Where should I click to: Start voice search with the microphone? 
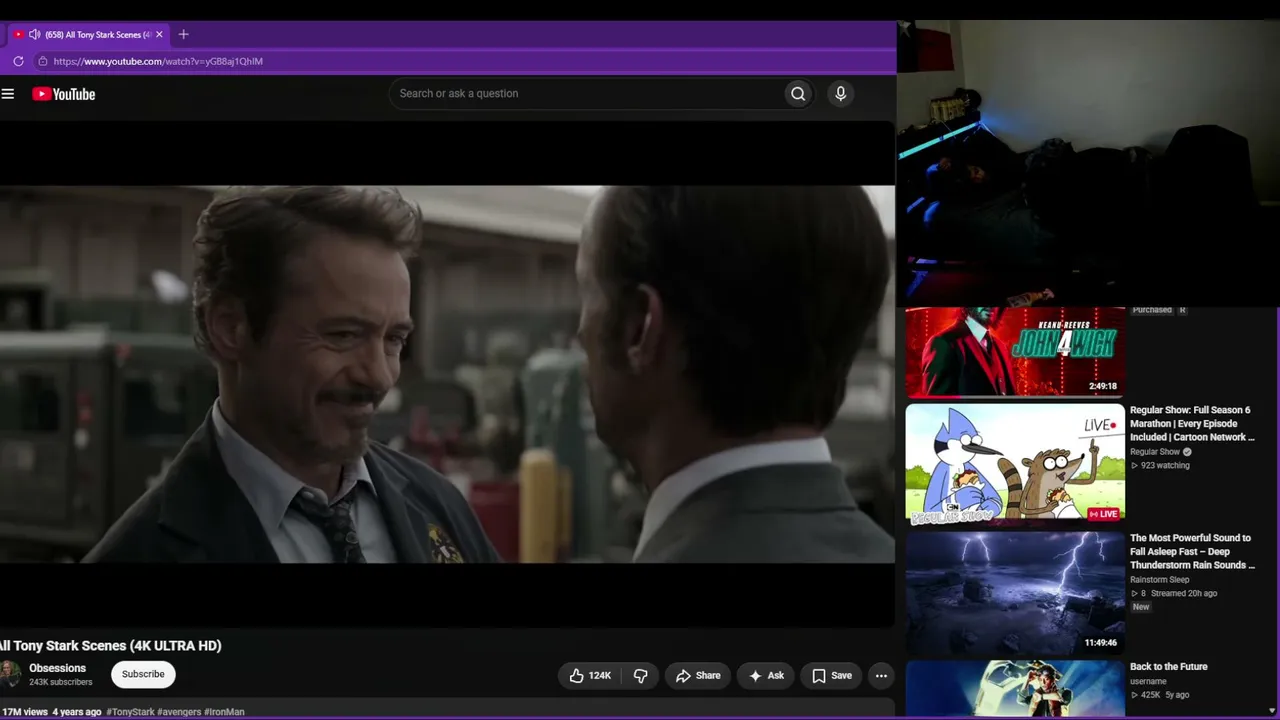coord(840,94)
